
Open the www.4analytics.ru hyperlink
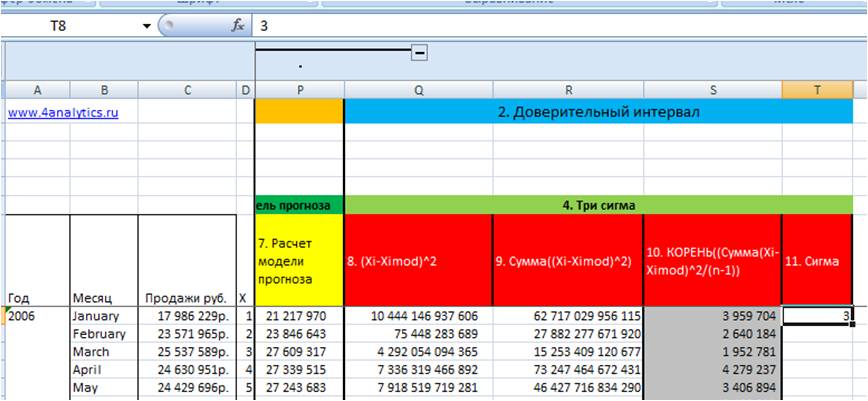pyautogui.click(x=63, y=113)
